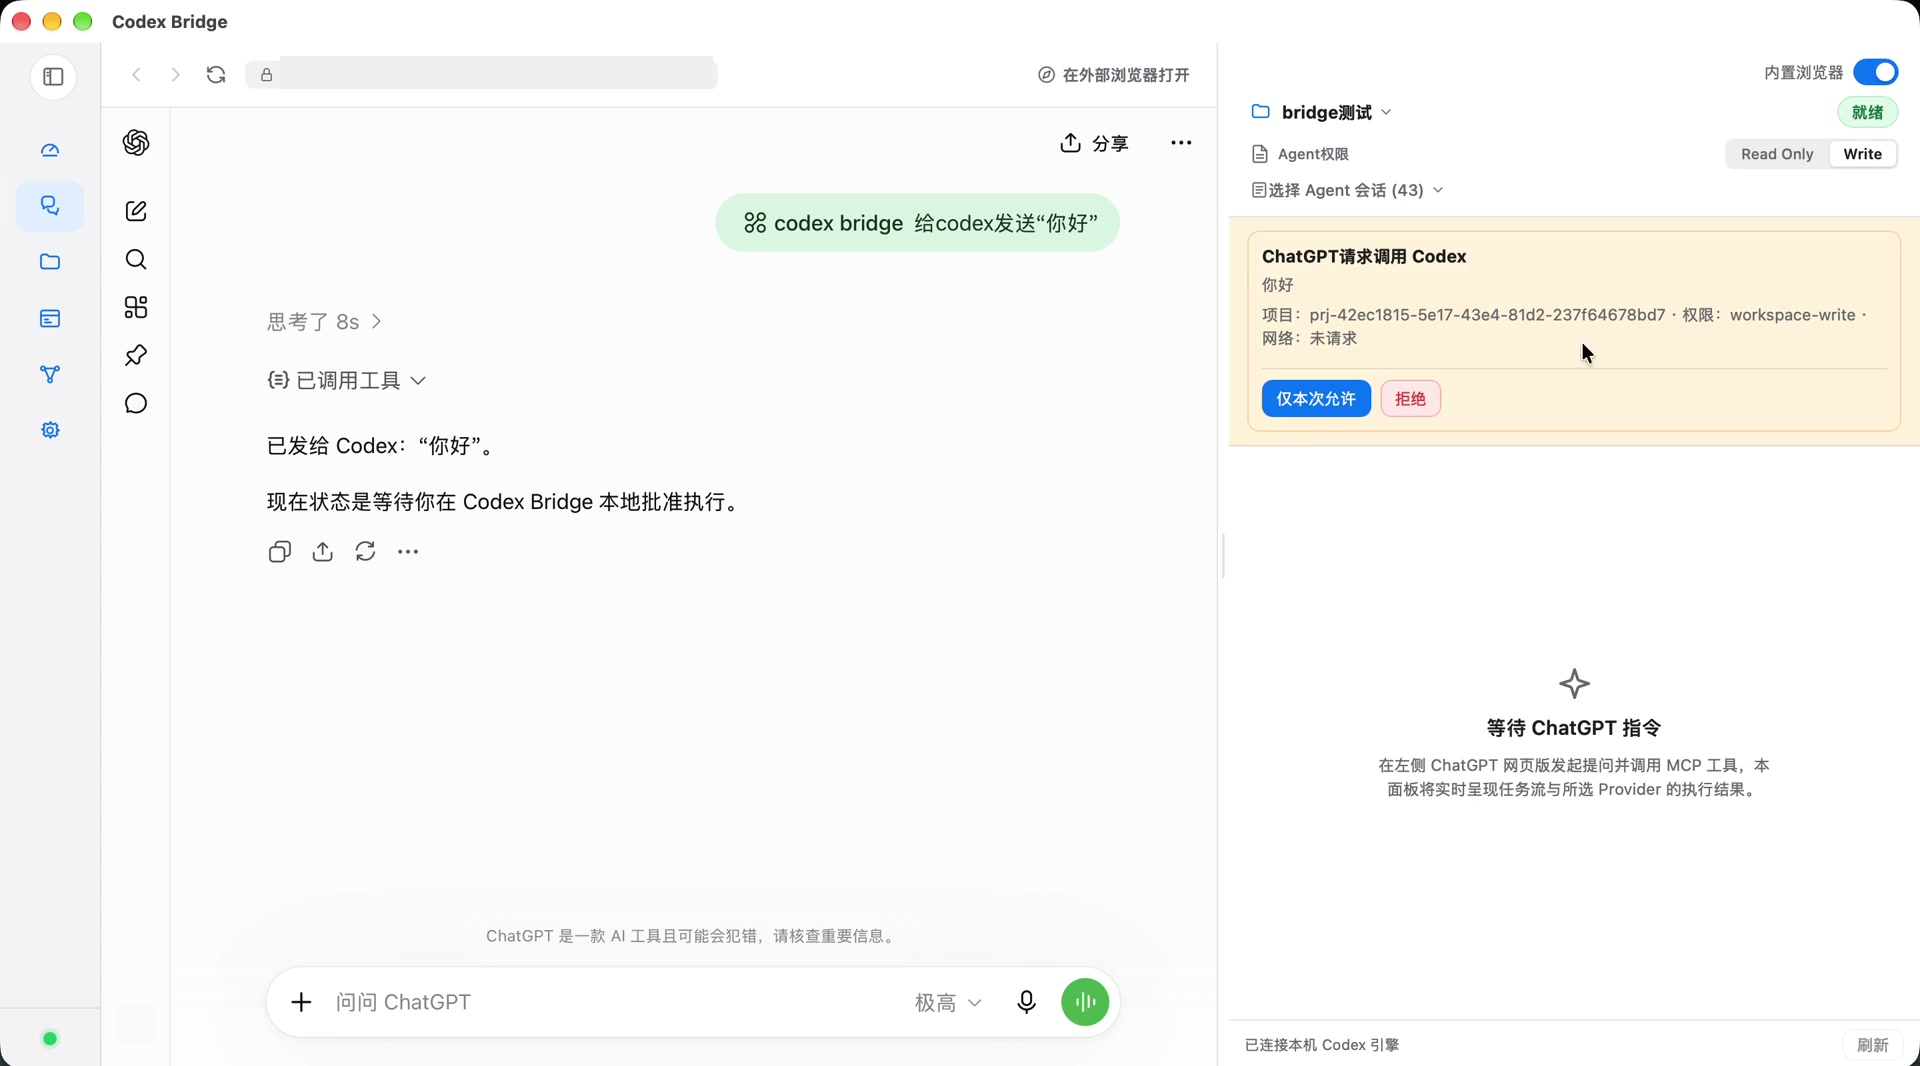Share the ChatGPT response via upload icon
The width and height of the screenshot is (1920, 1066).
pyautogui.click(x=322, y=552)
